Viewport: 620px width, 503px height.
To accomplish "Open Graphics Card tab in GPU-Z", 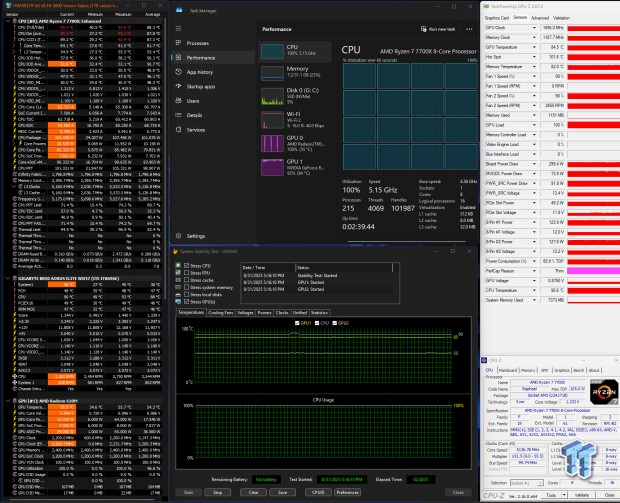I will (x=497, y=18).
